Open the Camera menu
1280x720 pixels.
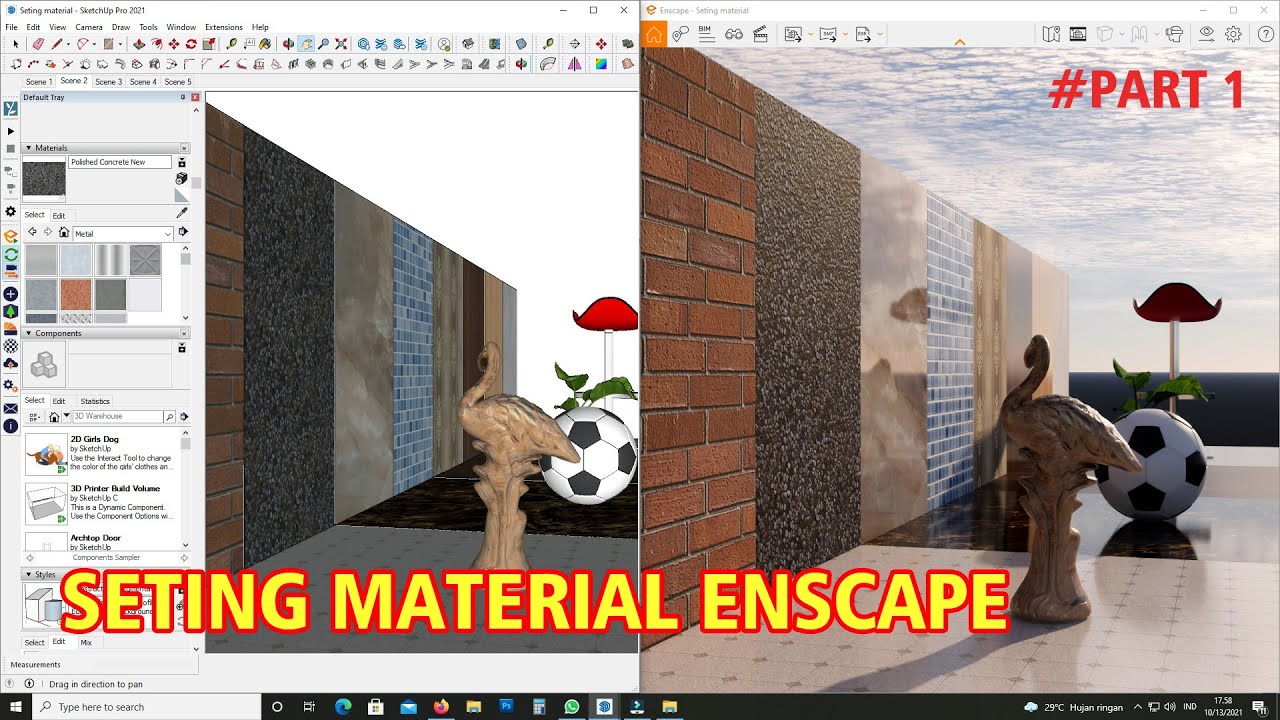pos(89,27)
